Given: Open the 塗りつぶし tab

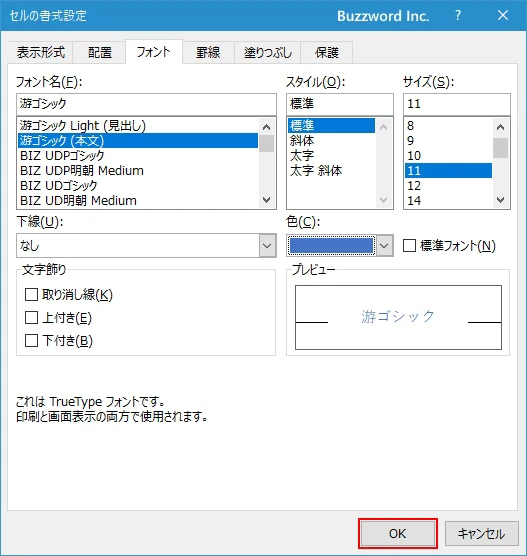Looking at the screenshot, I should (267, 52).
